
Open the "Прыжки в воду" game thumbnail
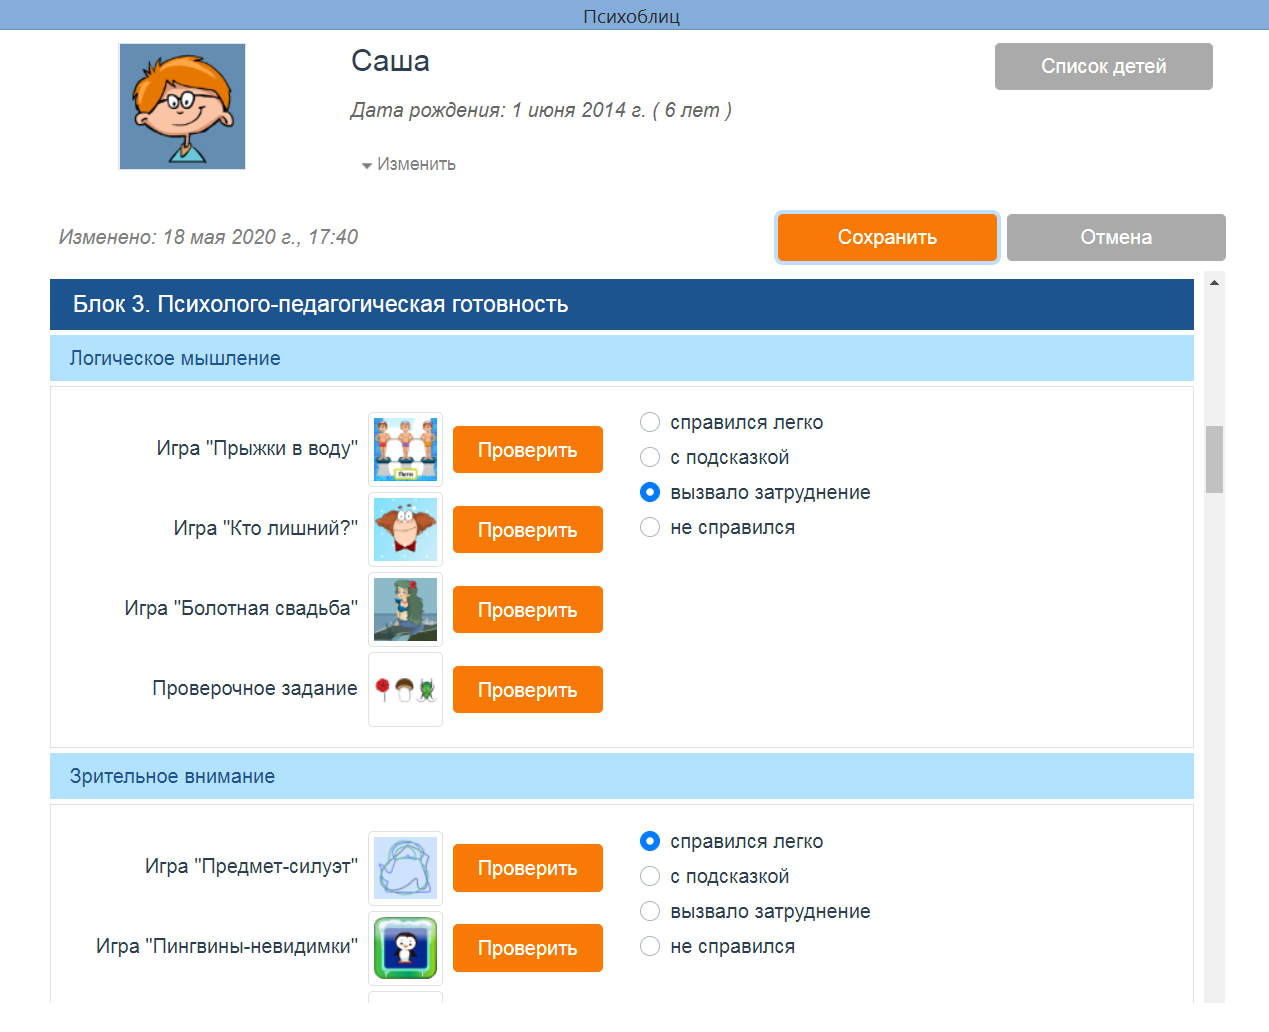pyautogui.click(x=405, y=450)
